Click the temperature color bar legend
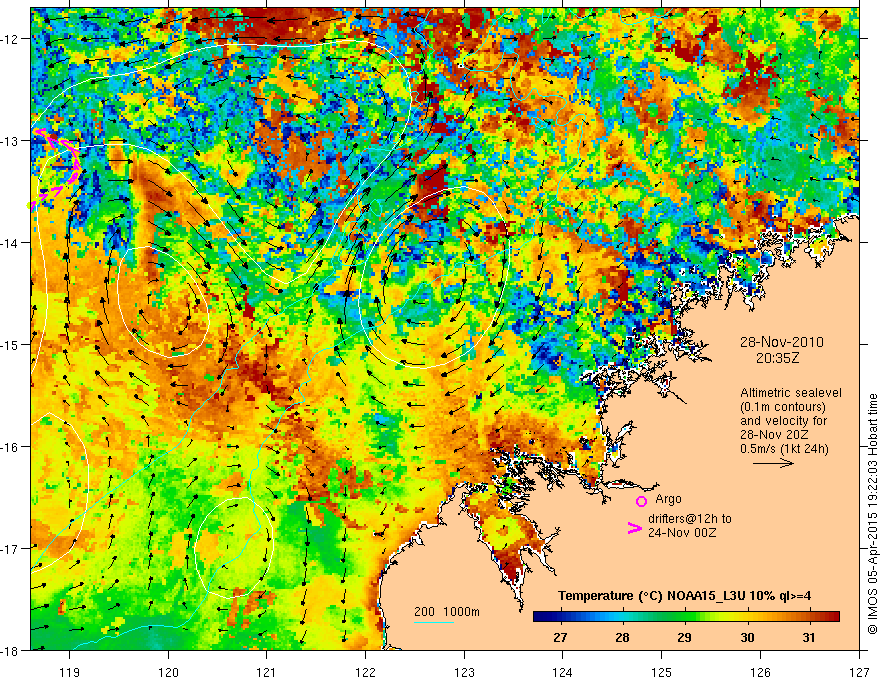The width and height of the screenshot is (880, 680). (x=686, y=616)
